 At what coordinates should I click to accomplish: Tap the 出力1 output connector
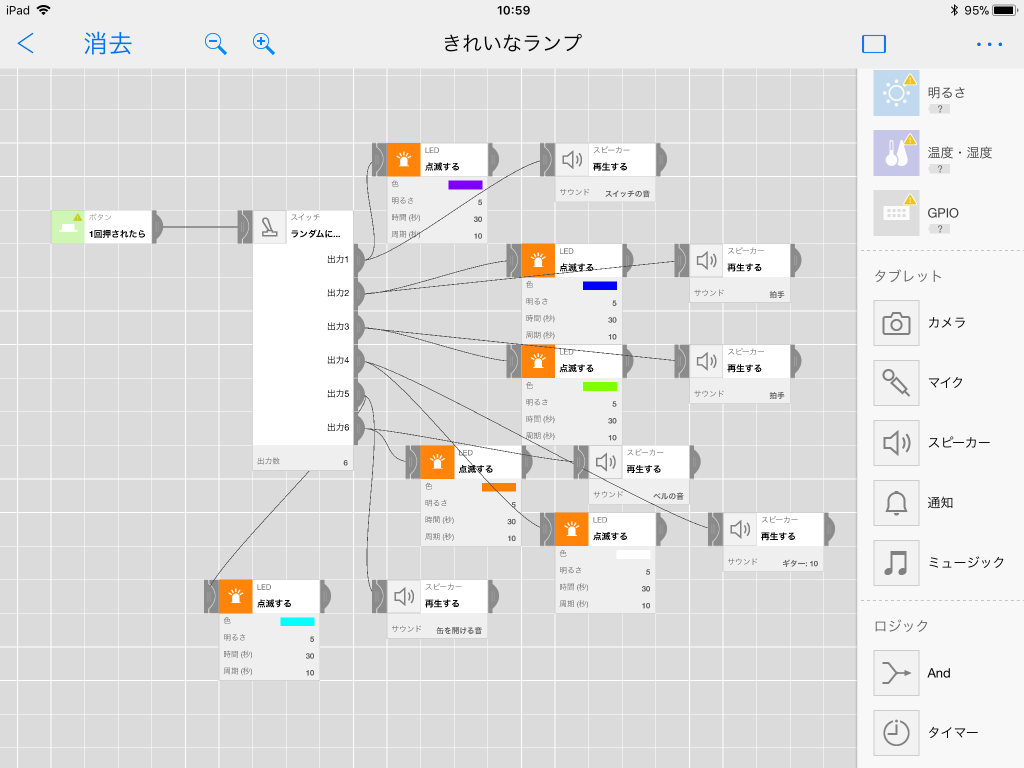[359, 260]
